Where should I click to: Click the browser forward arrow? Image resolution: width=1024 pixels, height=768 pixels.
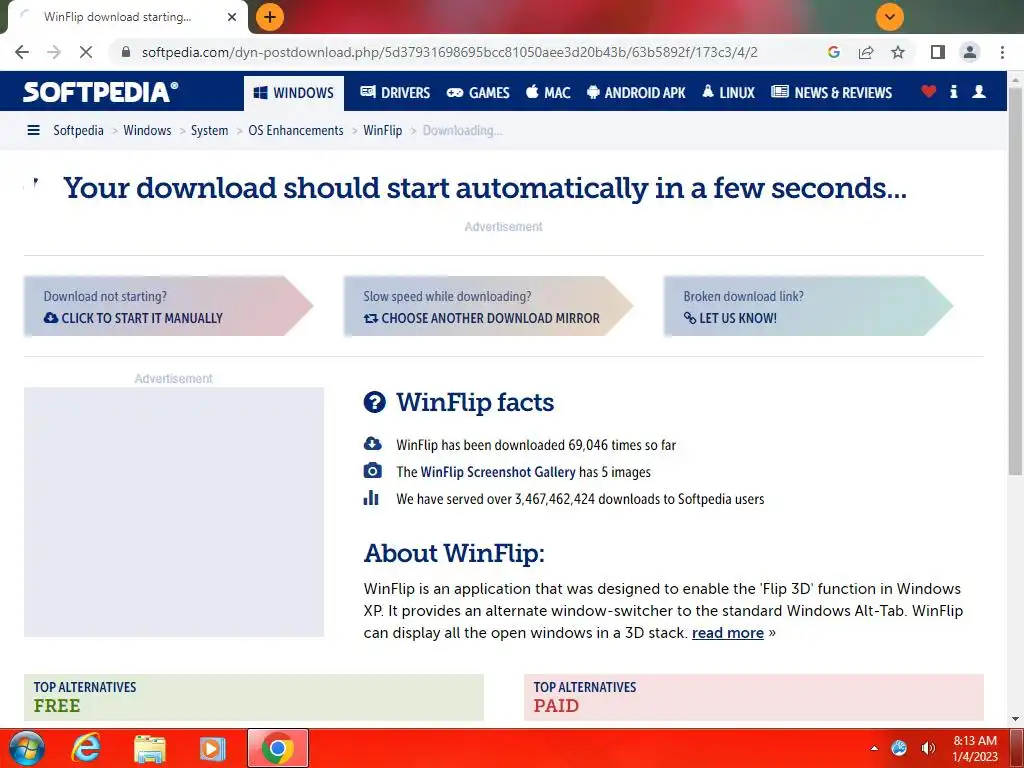[x=54, y=52]
